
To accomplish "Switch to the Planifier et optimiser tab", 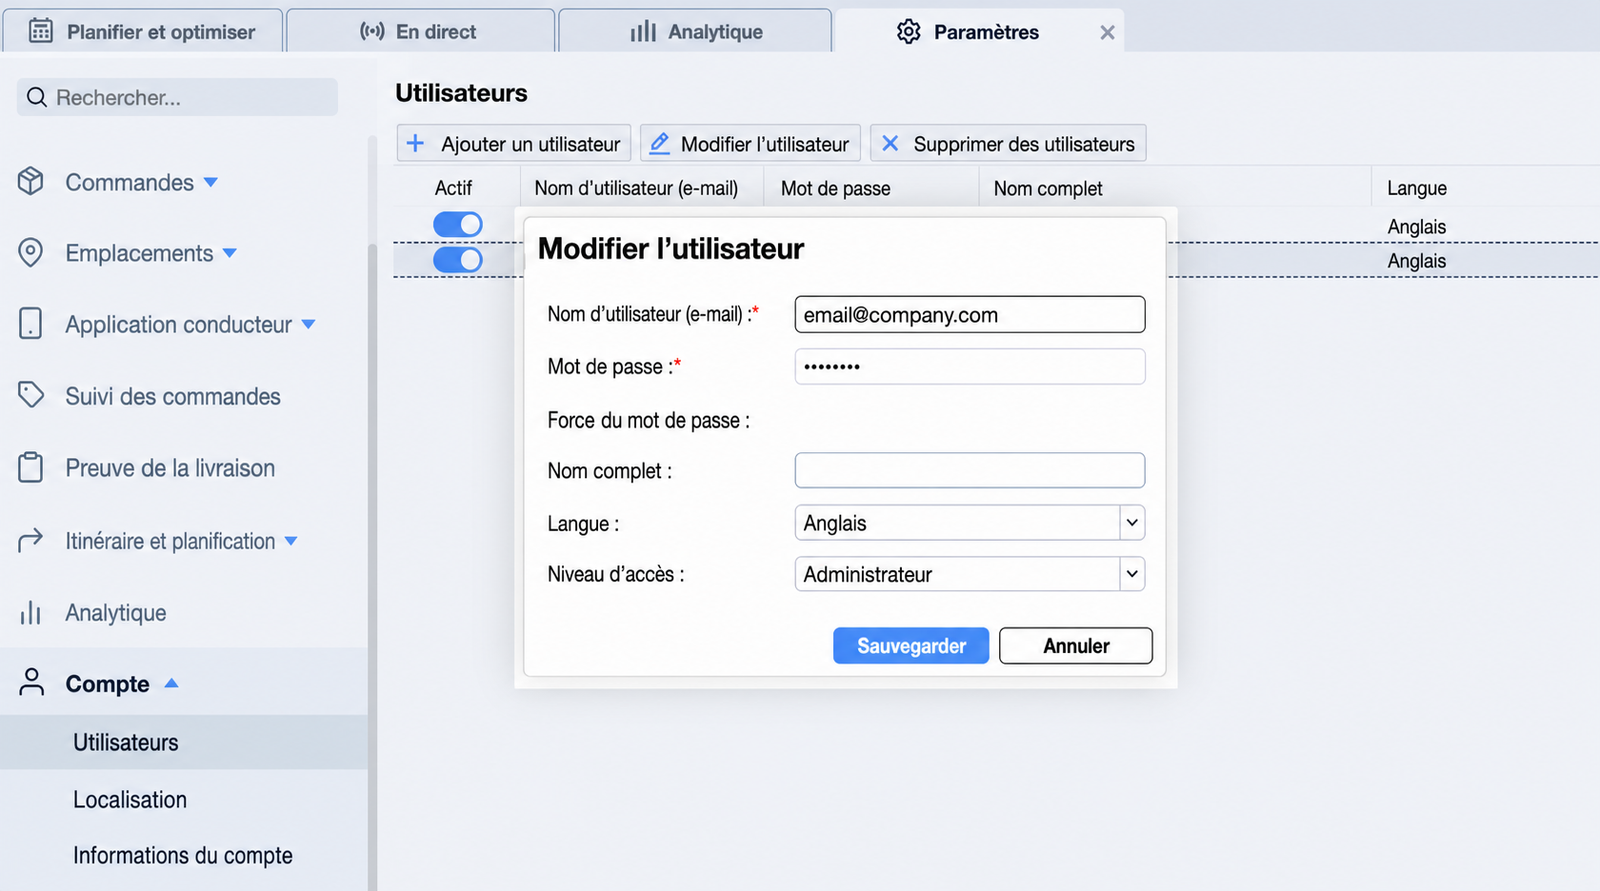I will tap(143, 31).
